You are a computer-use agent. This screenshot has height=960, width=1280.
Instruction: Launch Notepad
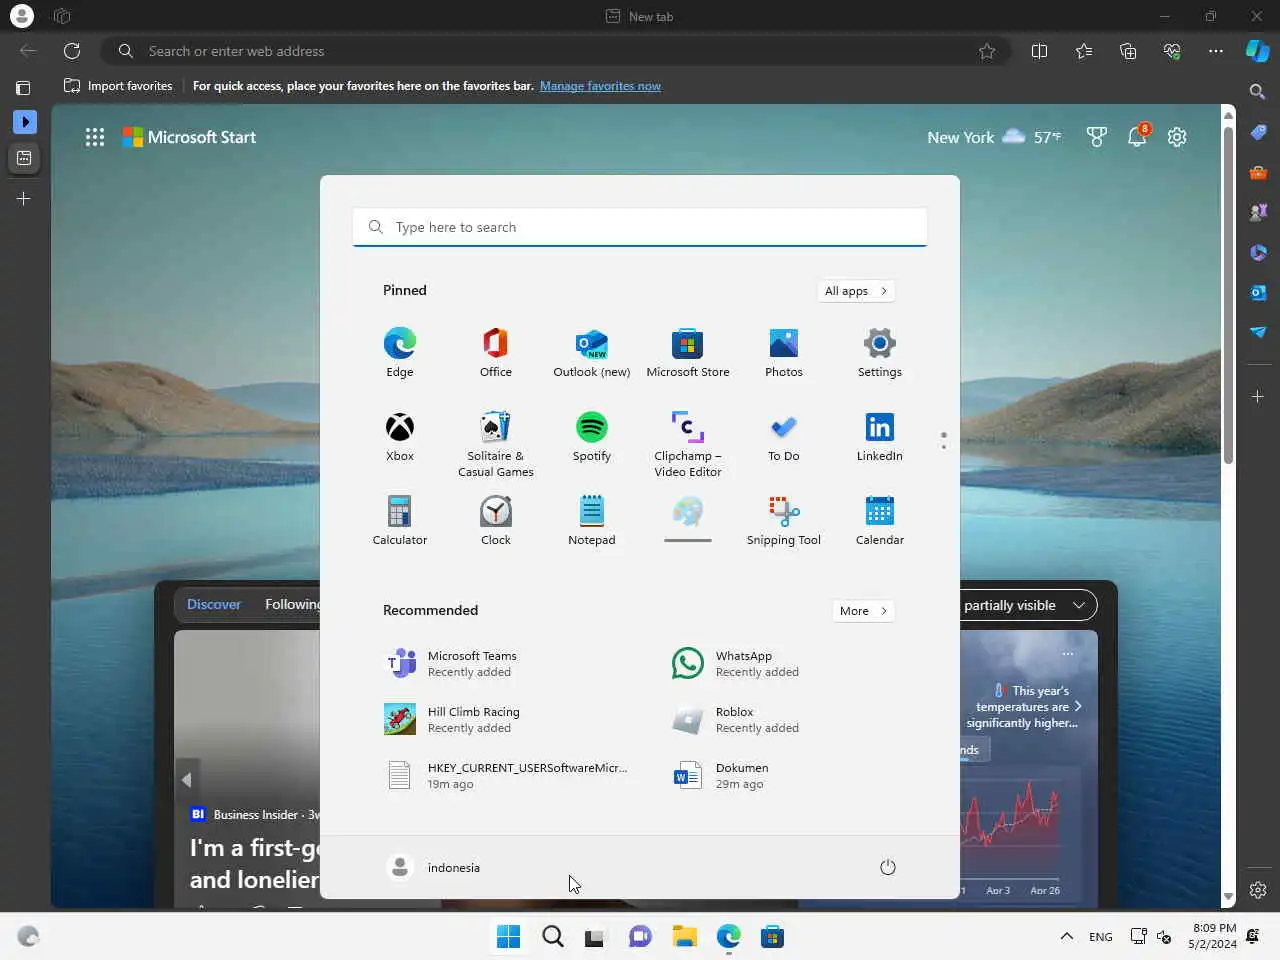[x=592, y=521]
